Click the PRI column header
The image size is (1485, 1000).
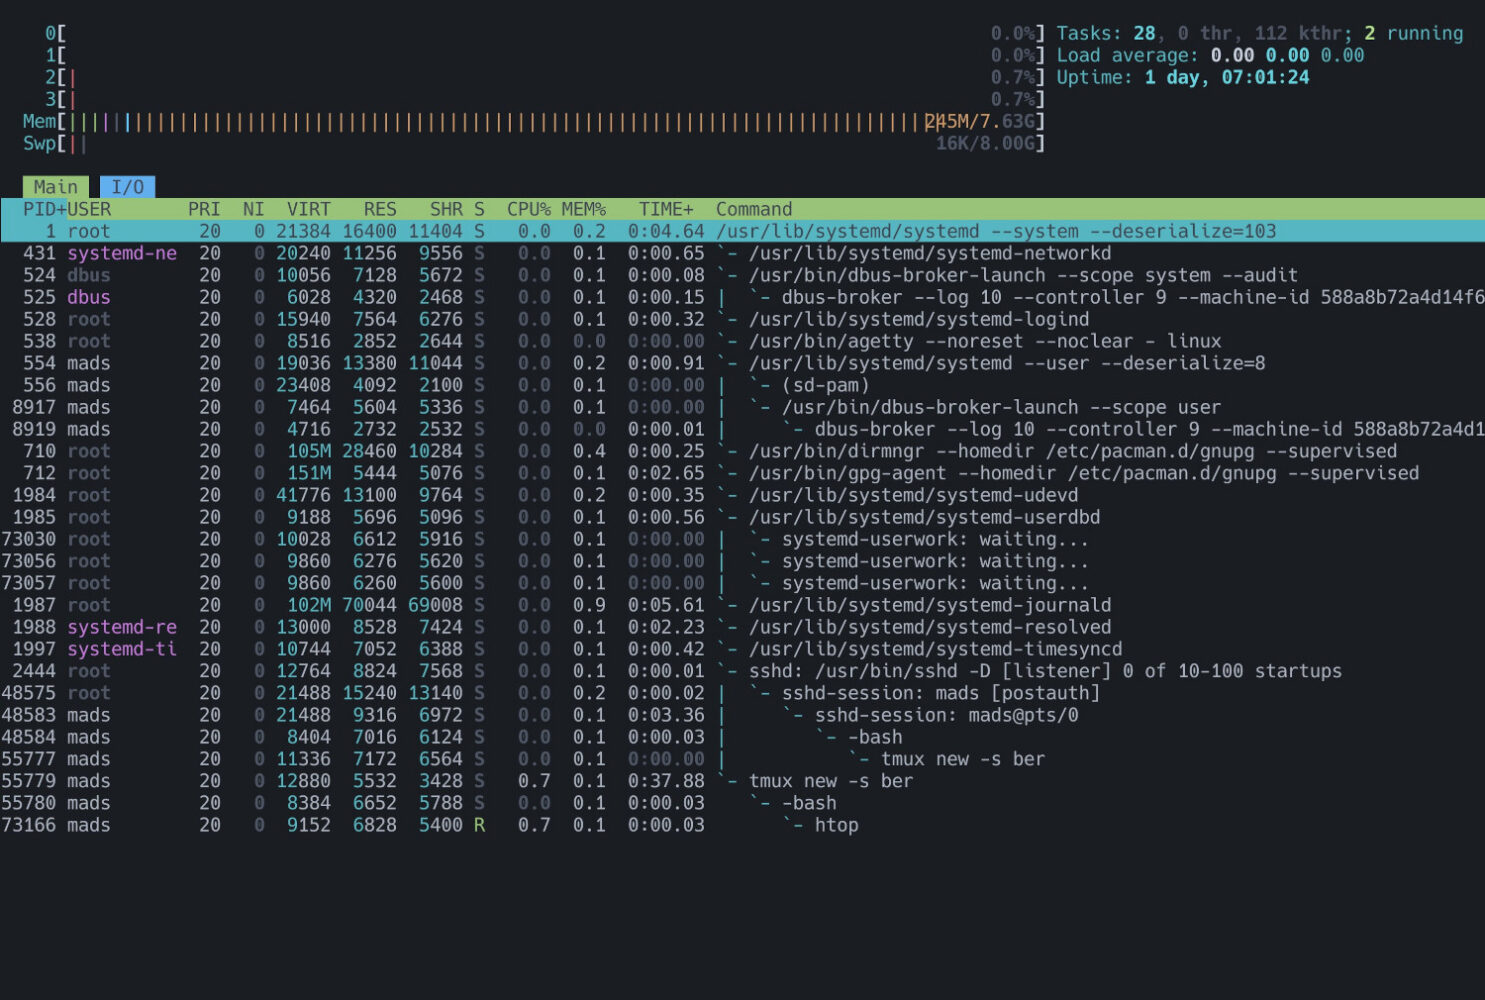pyautogui.click(x=204, y=209)
